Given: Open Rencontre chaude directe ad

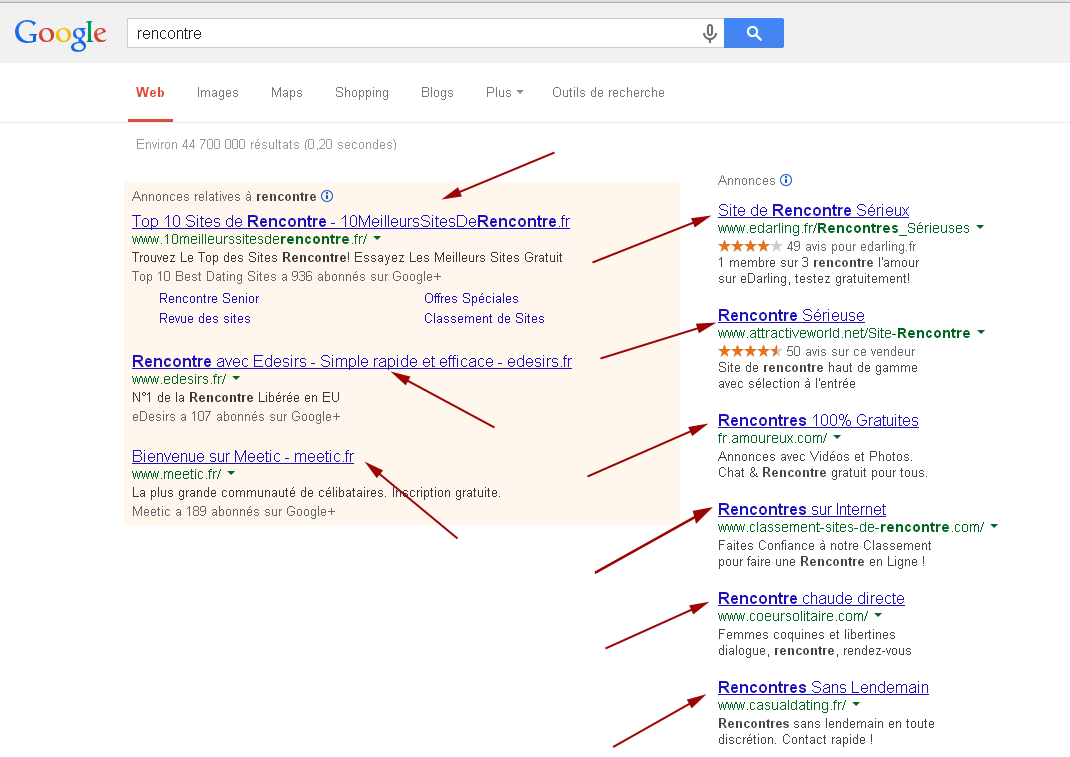Looking at the screenshot, I should tap(811, 599).
